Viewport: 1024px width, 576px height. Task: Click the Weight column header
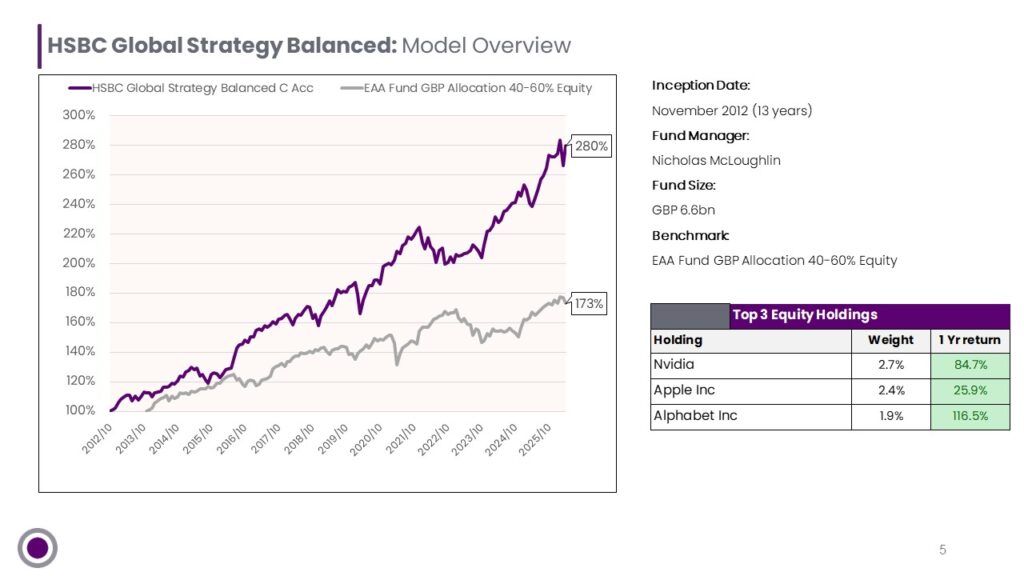[x=891, y=340]
